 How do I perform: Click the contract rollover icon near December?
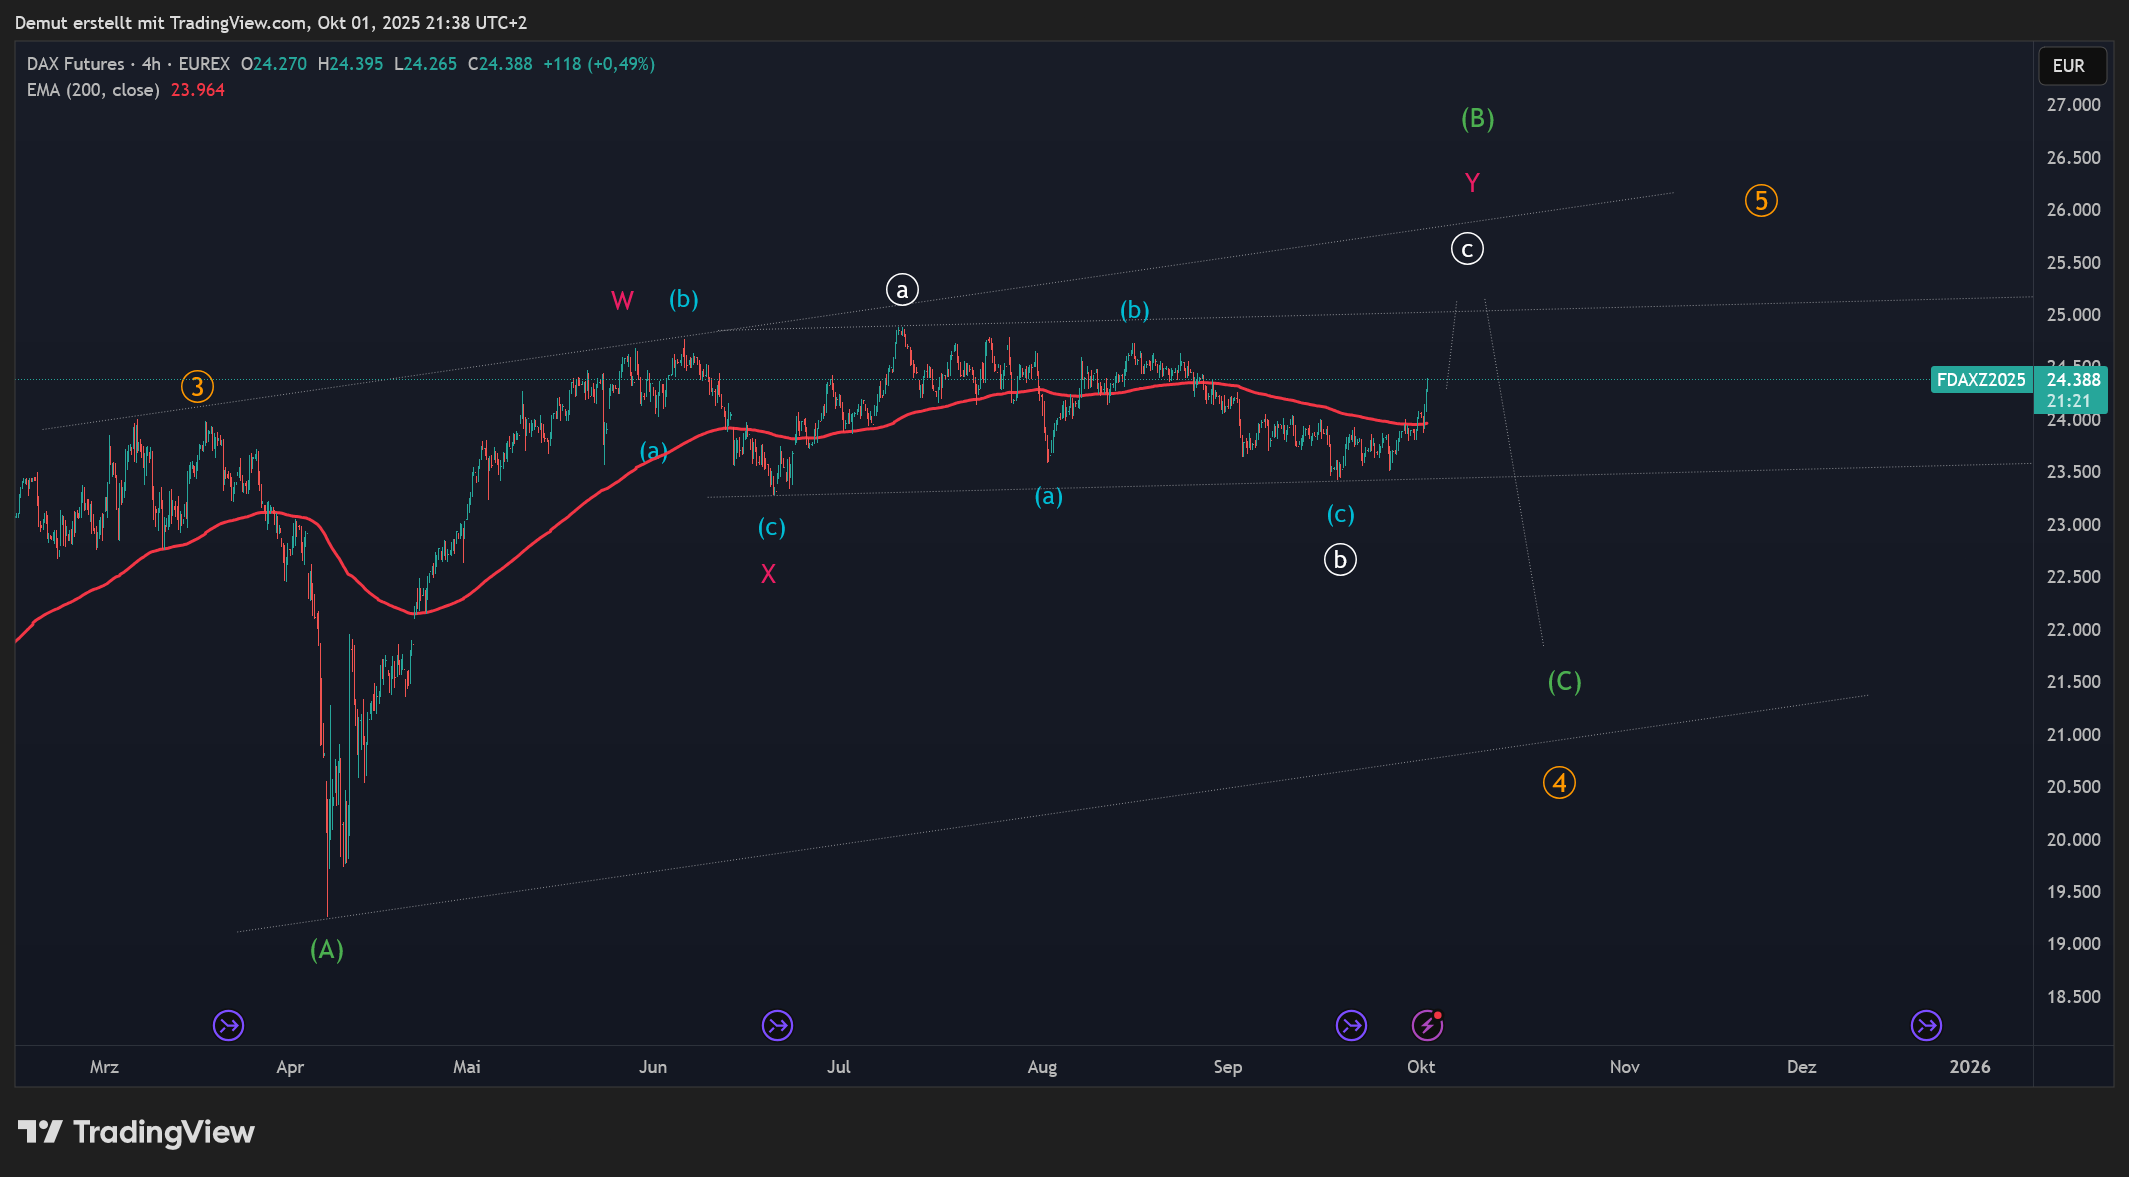(x=1925, y=1025)
